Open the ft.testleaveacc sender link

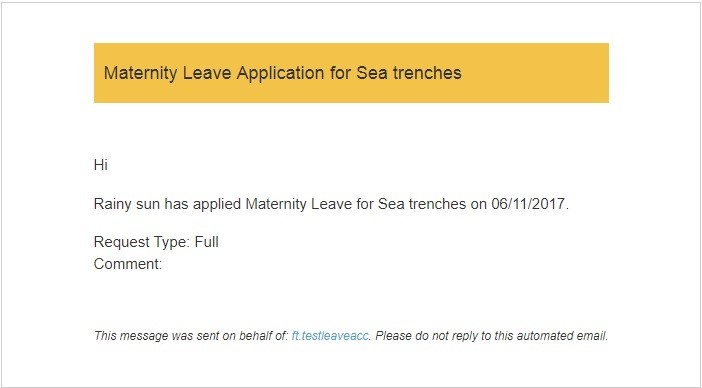(330, 336)
